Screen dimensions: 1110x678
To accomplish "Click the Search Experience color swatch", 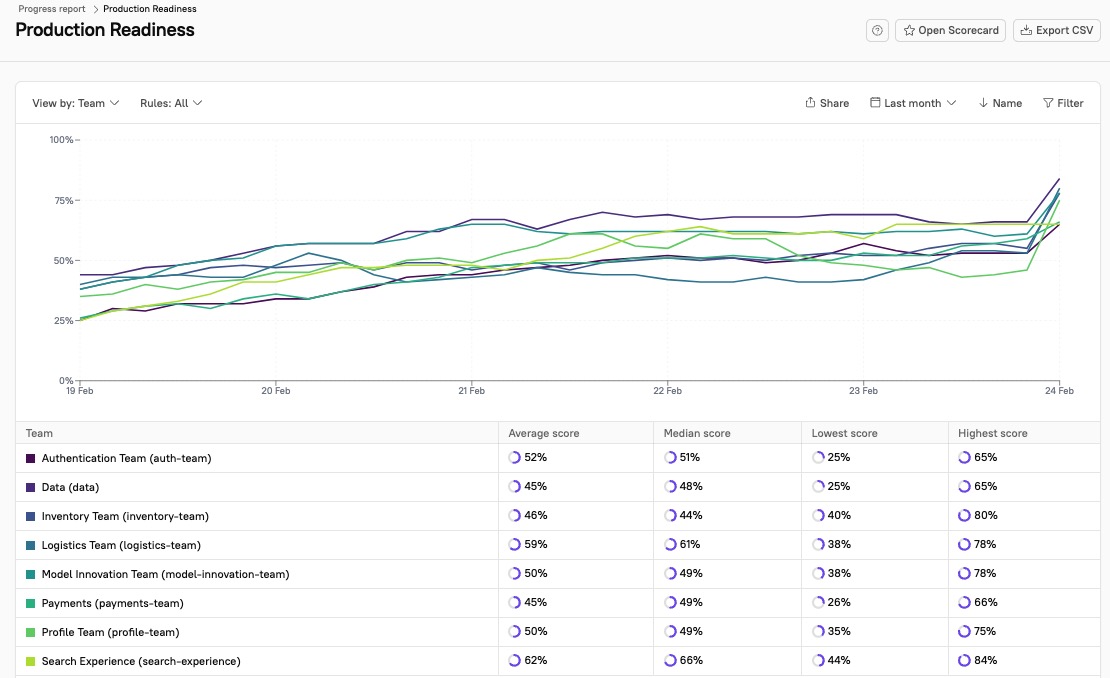I will [30, 662].
